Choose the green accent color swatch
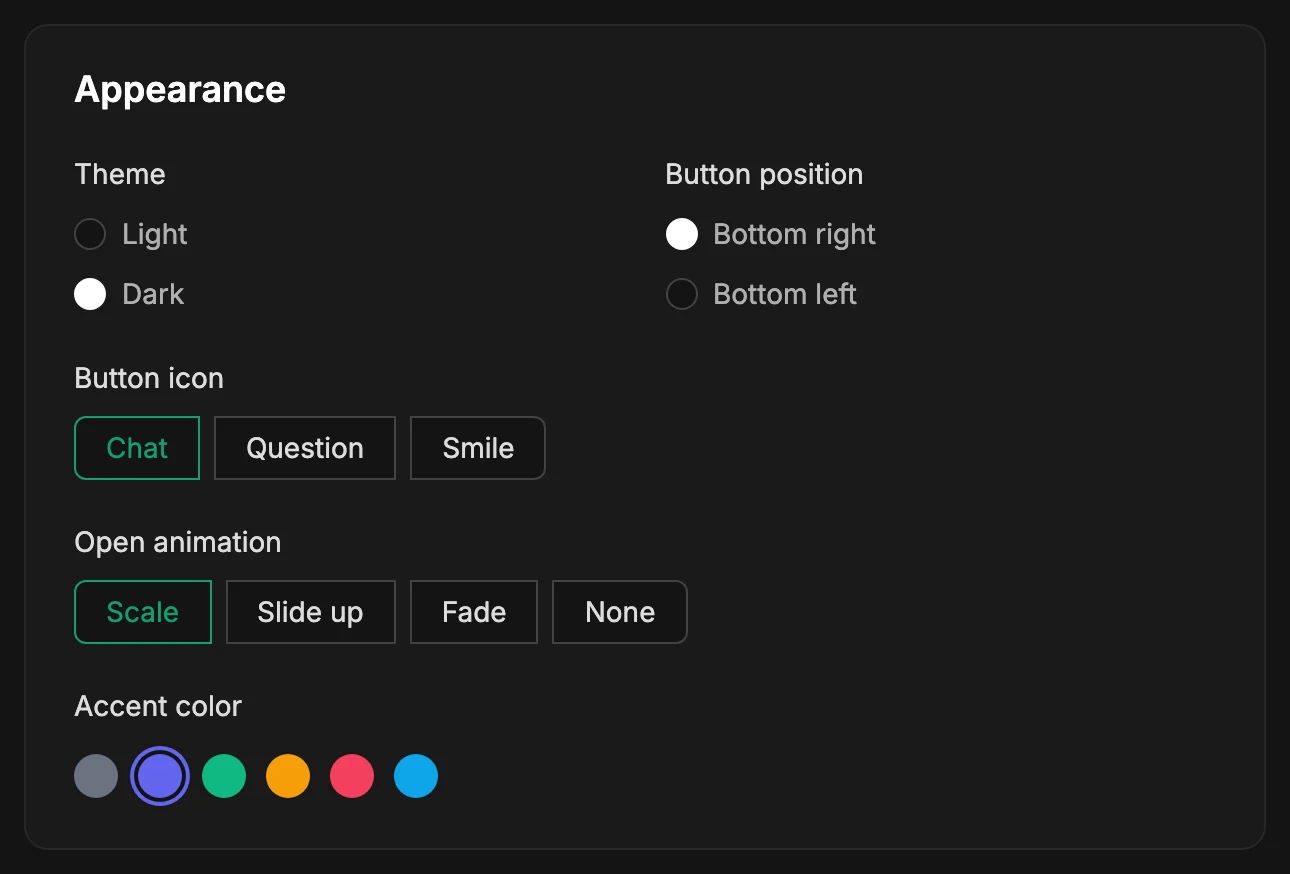The height and width of the screenshot is (874, 1290). pos(224,776)
